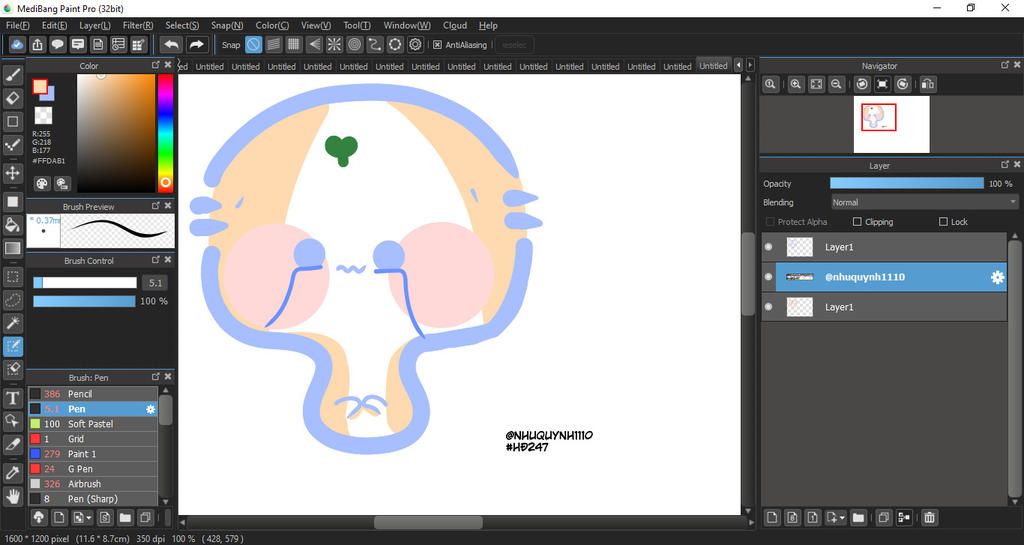
Task: Enable circle snap guide
Action: tap(355, 44)
